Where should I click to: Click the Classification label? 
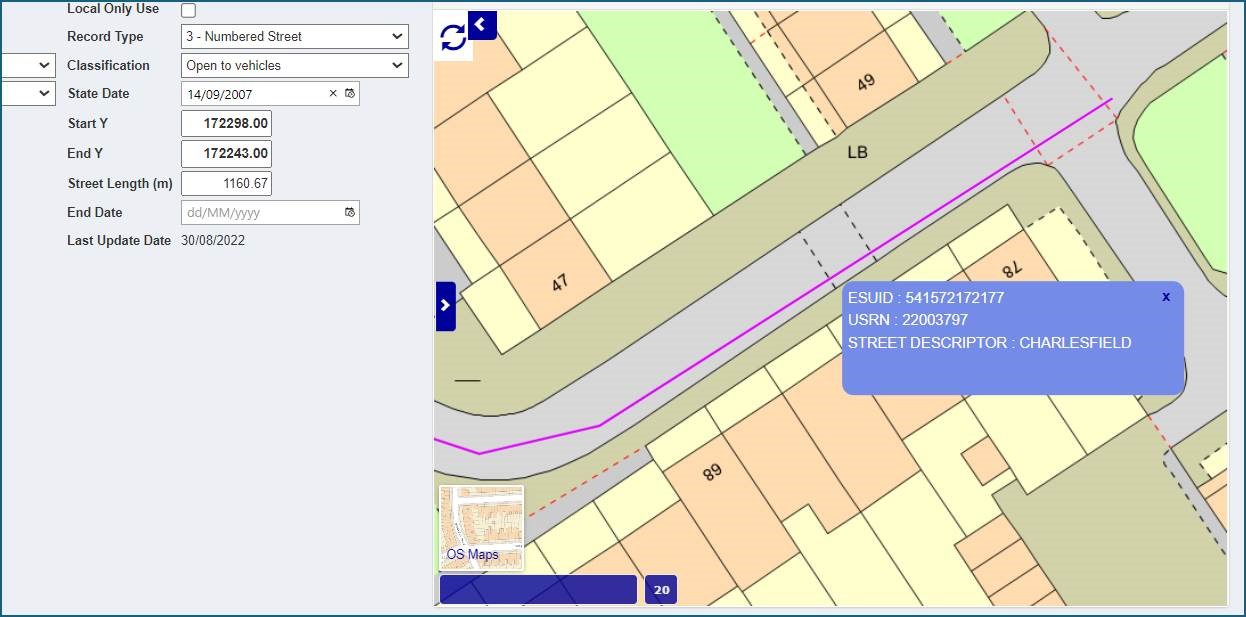click(x=108, y=66)
